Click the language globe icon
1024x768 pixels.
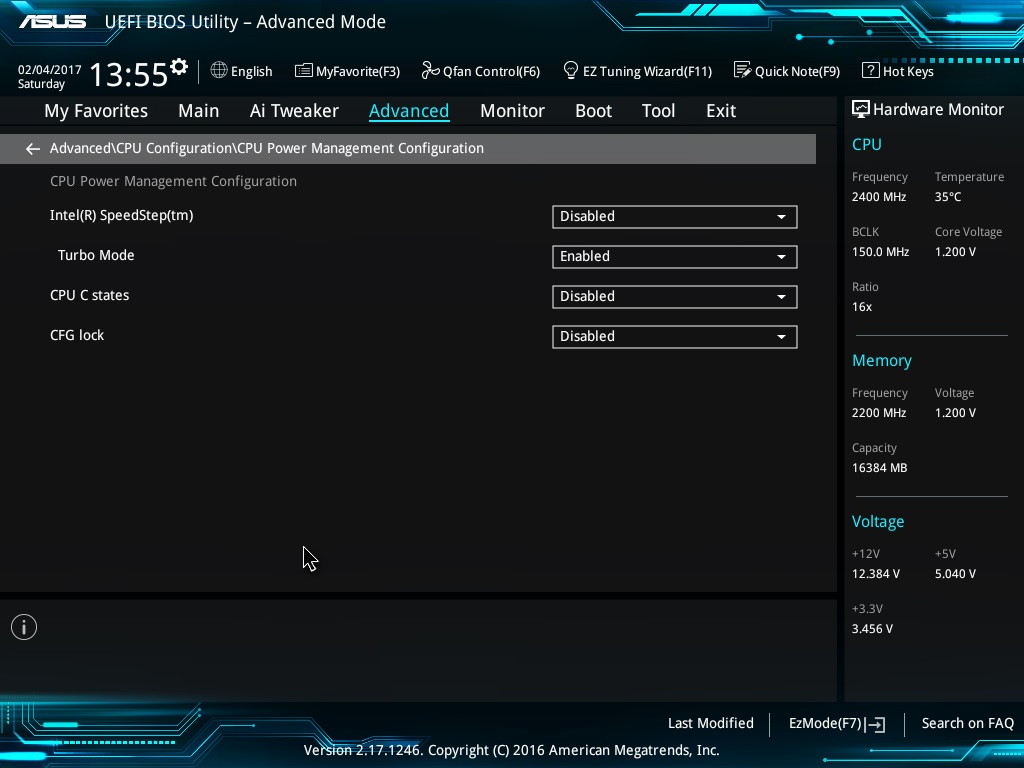(x=219, y=70)
